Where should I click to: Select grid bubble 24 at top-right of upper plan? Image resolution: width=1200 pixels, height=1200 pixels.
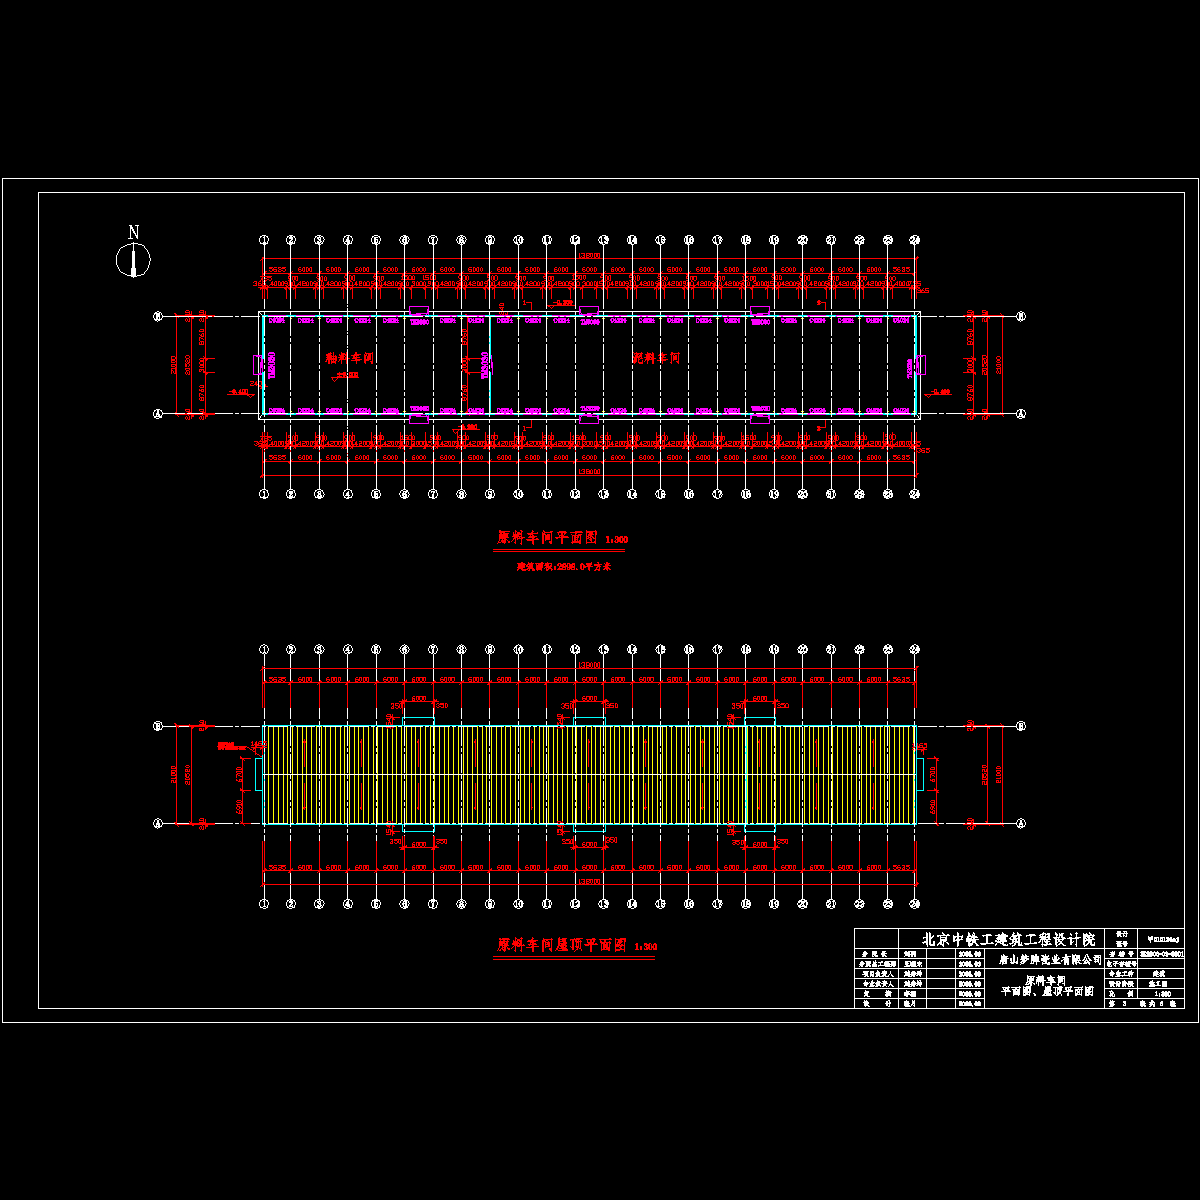pos(915,240)
